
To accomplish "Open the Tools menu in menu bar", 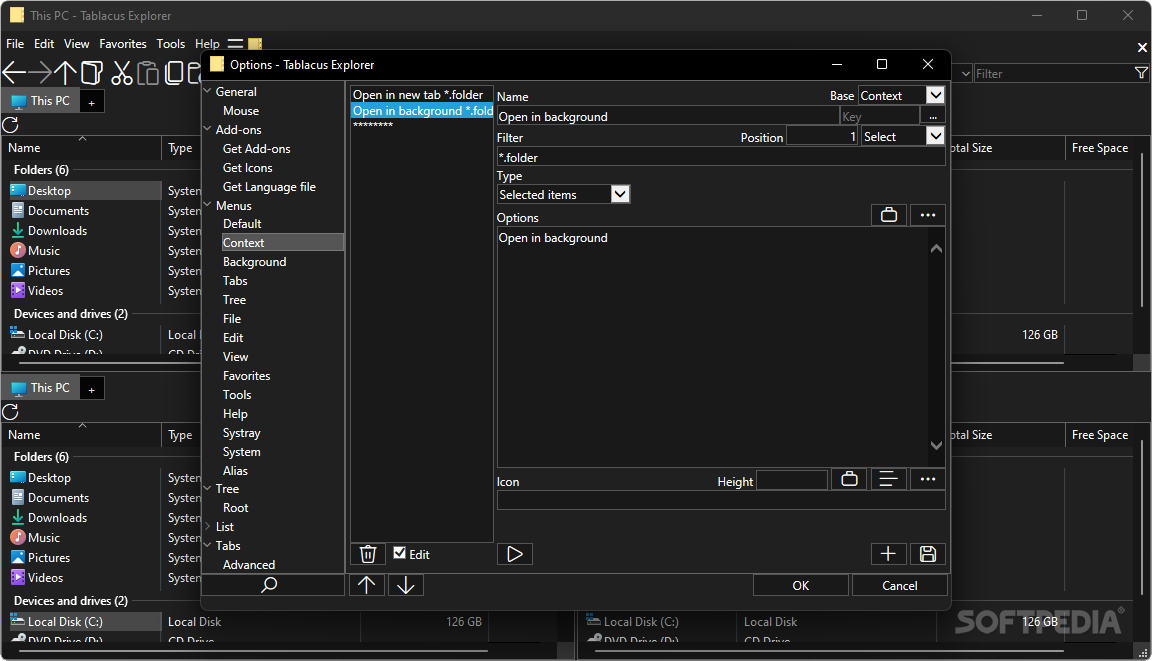I will (x=170, y=44).
